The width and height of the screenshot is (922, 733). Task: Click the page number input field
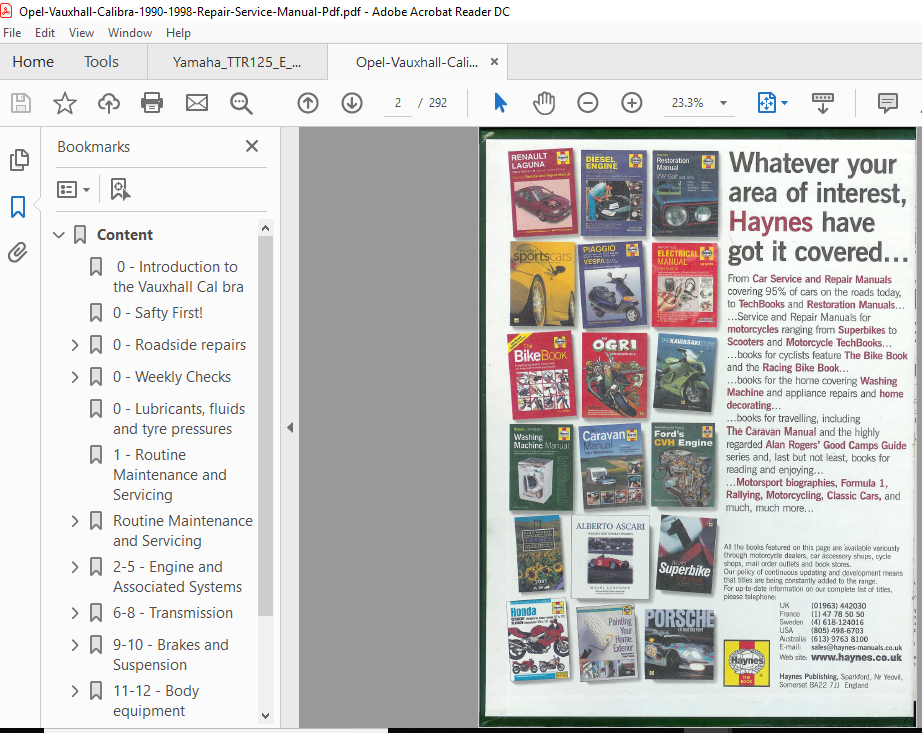(398, 103)
